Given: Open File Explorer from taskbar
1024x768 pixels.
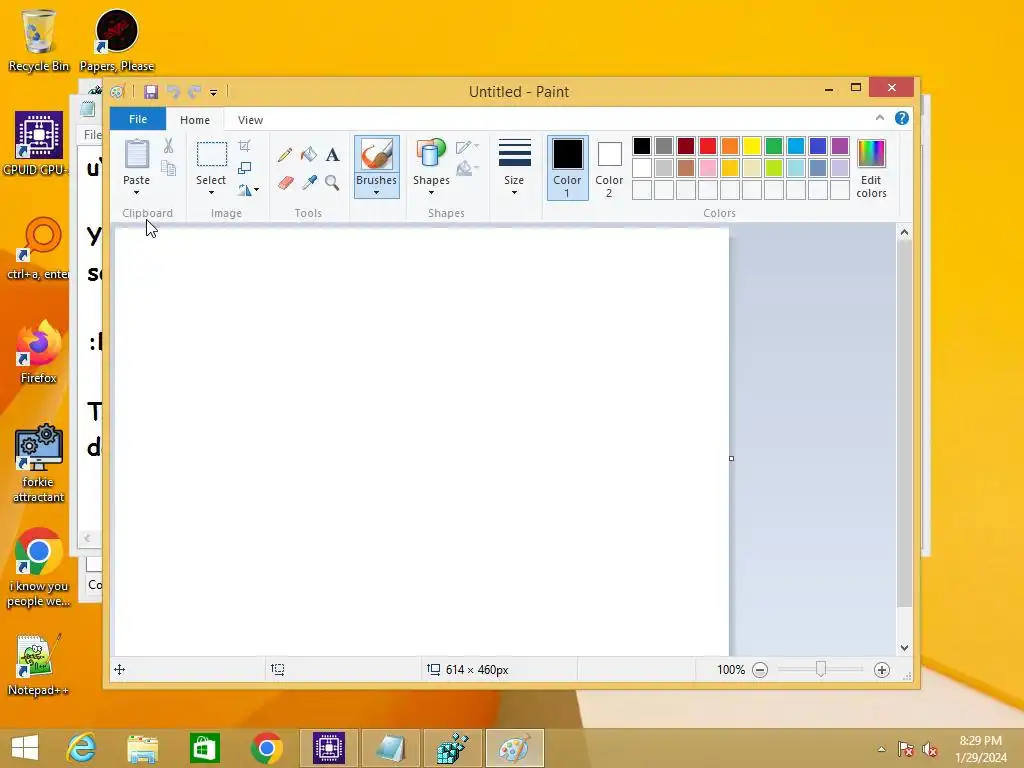Looking at the screenshot, I should (142, 748).
